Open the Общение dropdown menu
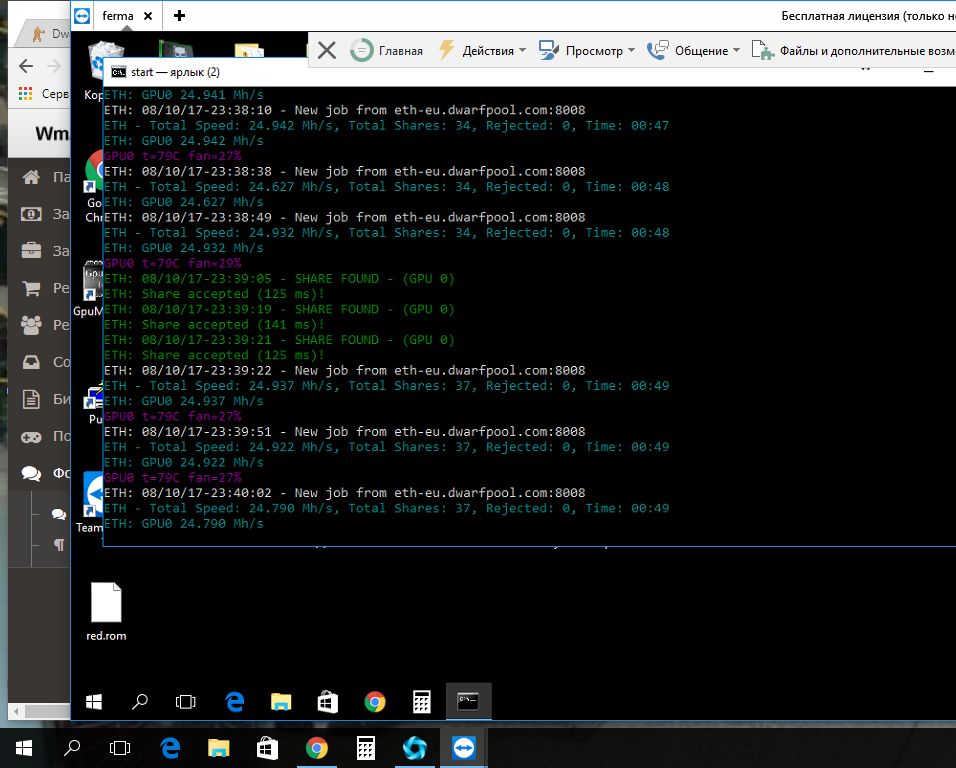The height and width of the screenshot is (768, 956). [694, 50]
